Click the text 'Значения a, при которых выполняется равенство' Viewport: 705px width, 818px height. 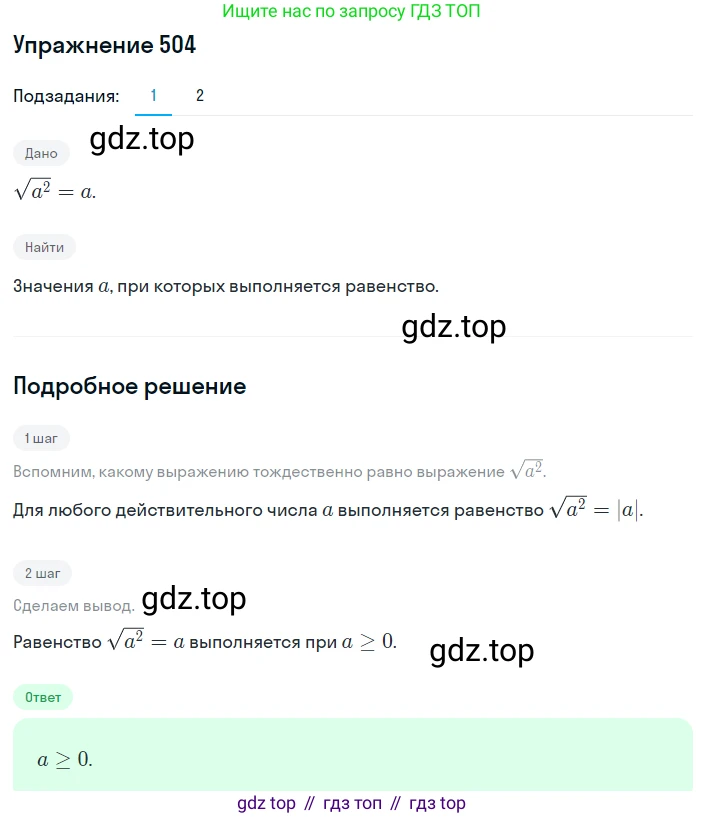click(x=225, y=286)
